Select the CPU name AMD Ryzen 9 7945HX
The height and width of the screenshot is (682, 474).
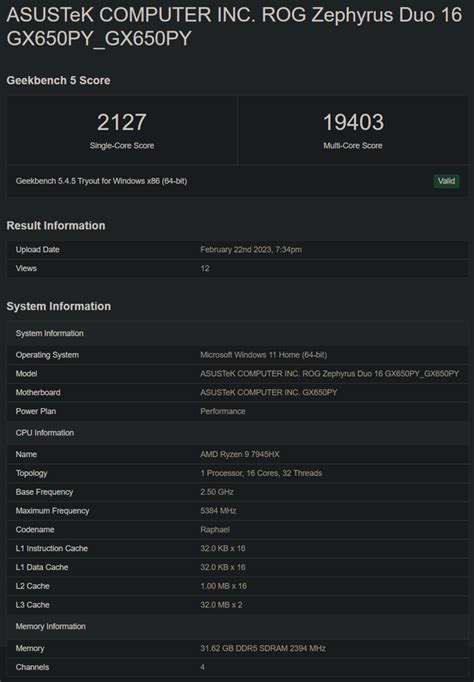(240, 454)
